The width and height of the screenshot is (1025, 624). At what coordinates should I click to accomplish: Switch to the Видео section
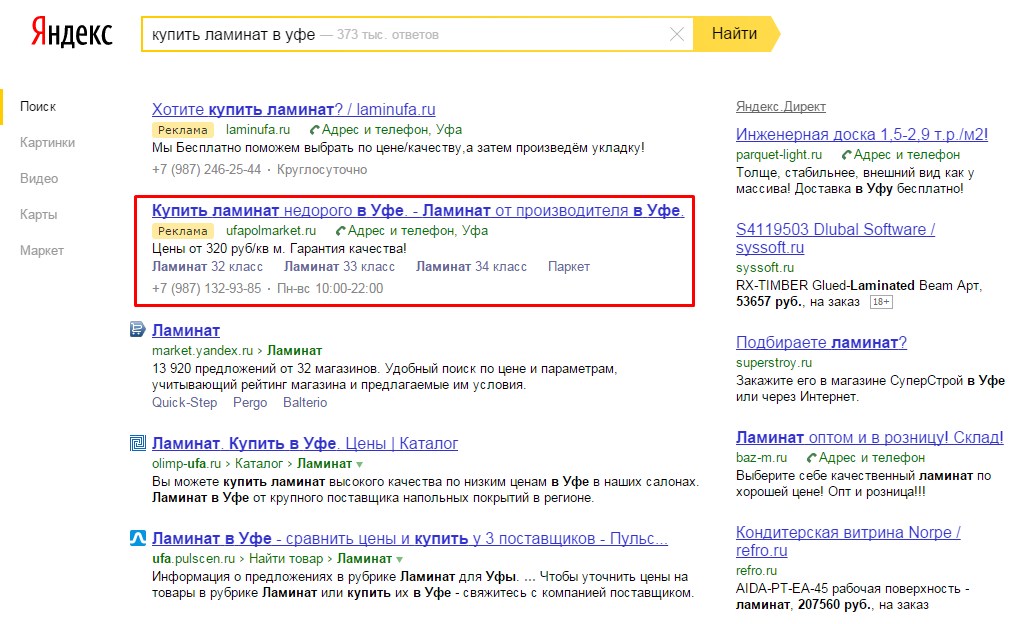pos(39,178)
